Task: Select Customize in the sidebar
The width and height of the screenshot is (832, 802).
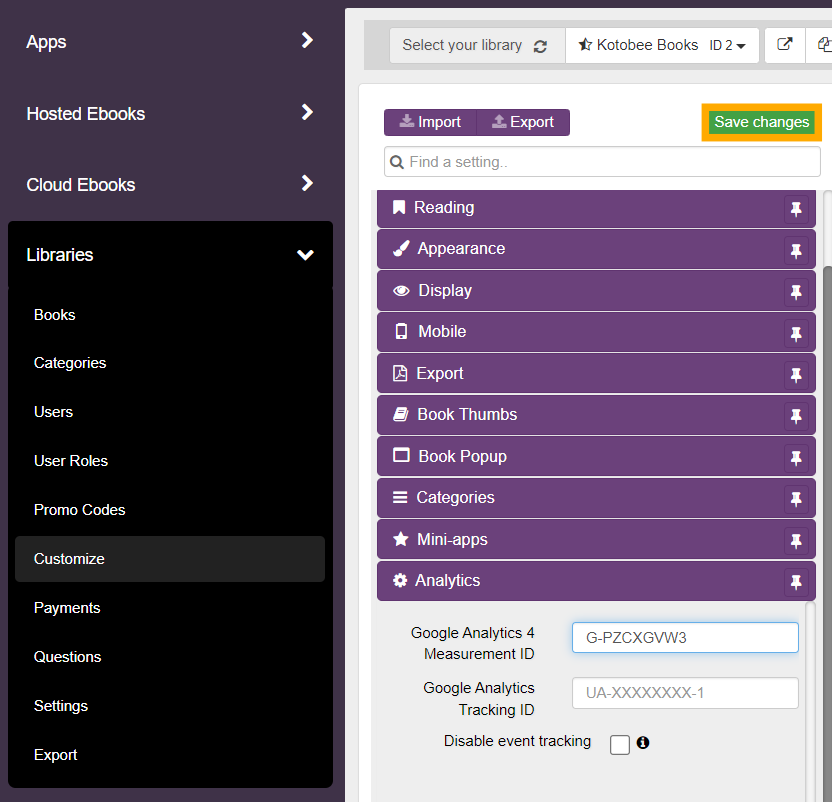Action: 170,559
